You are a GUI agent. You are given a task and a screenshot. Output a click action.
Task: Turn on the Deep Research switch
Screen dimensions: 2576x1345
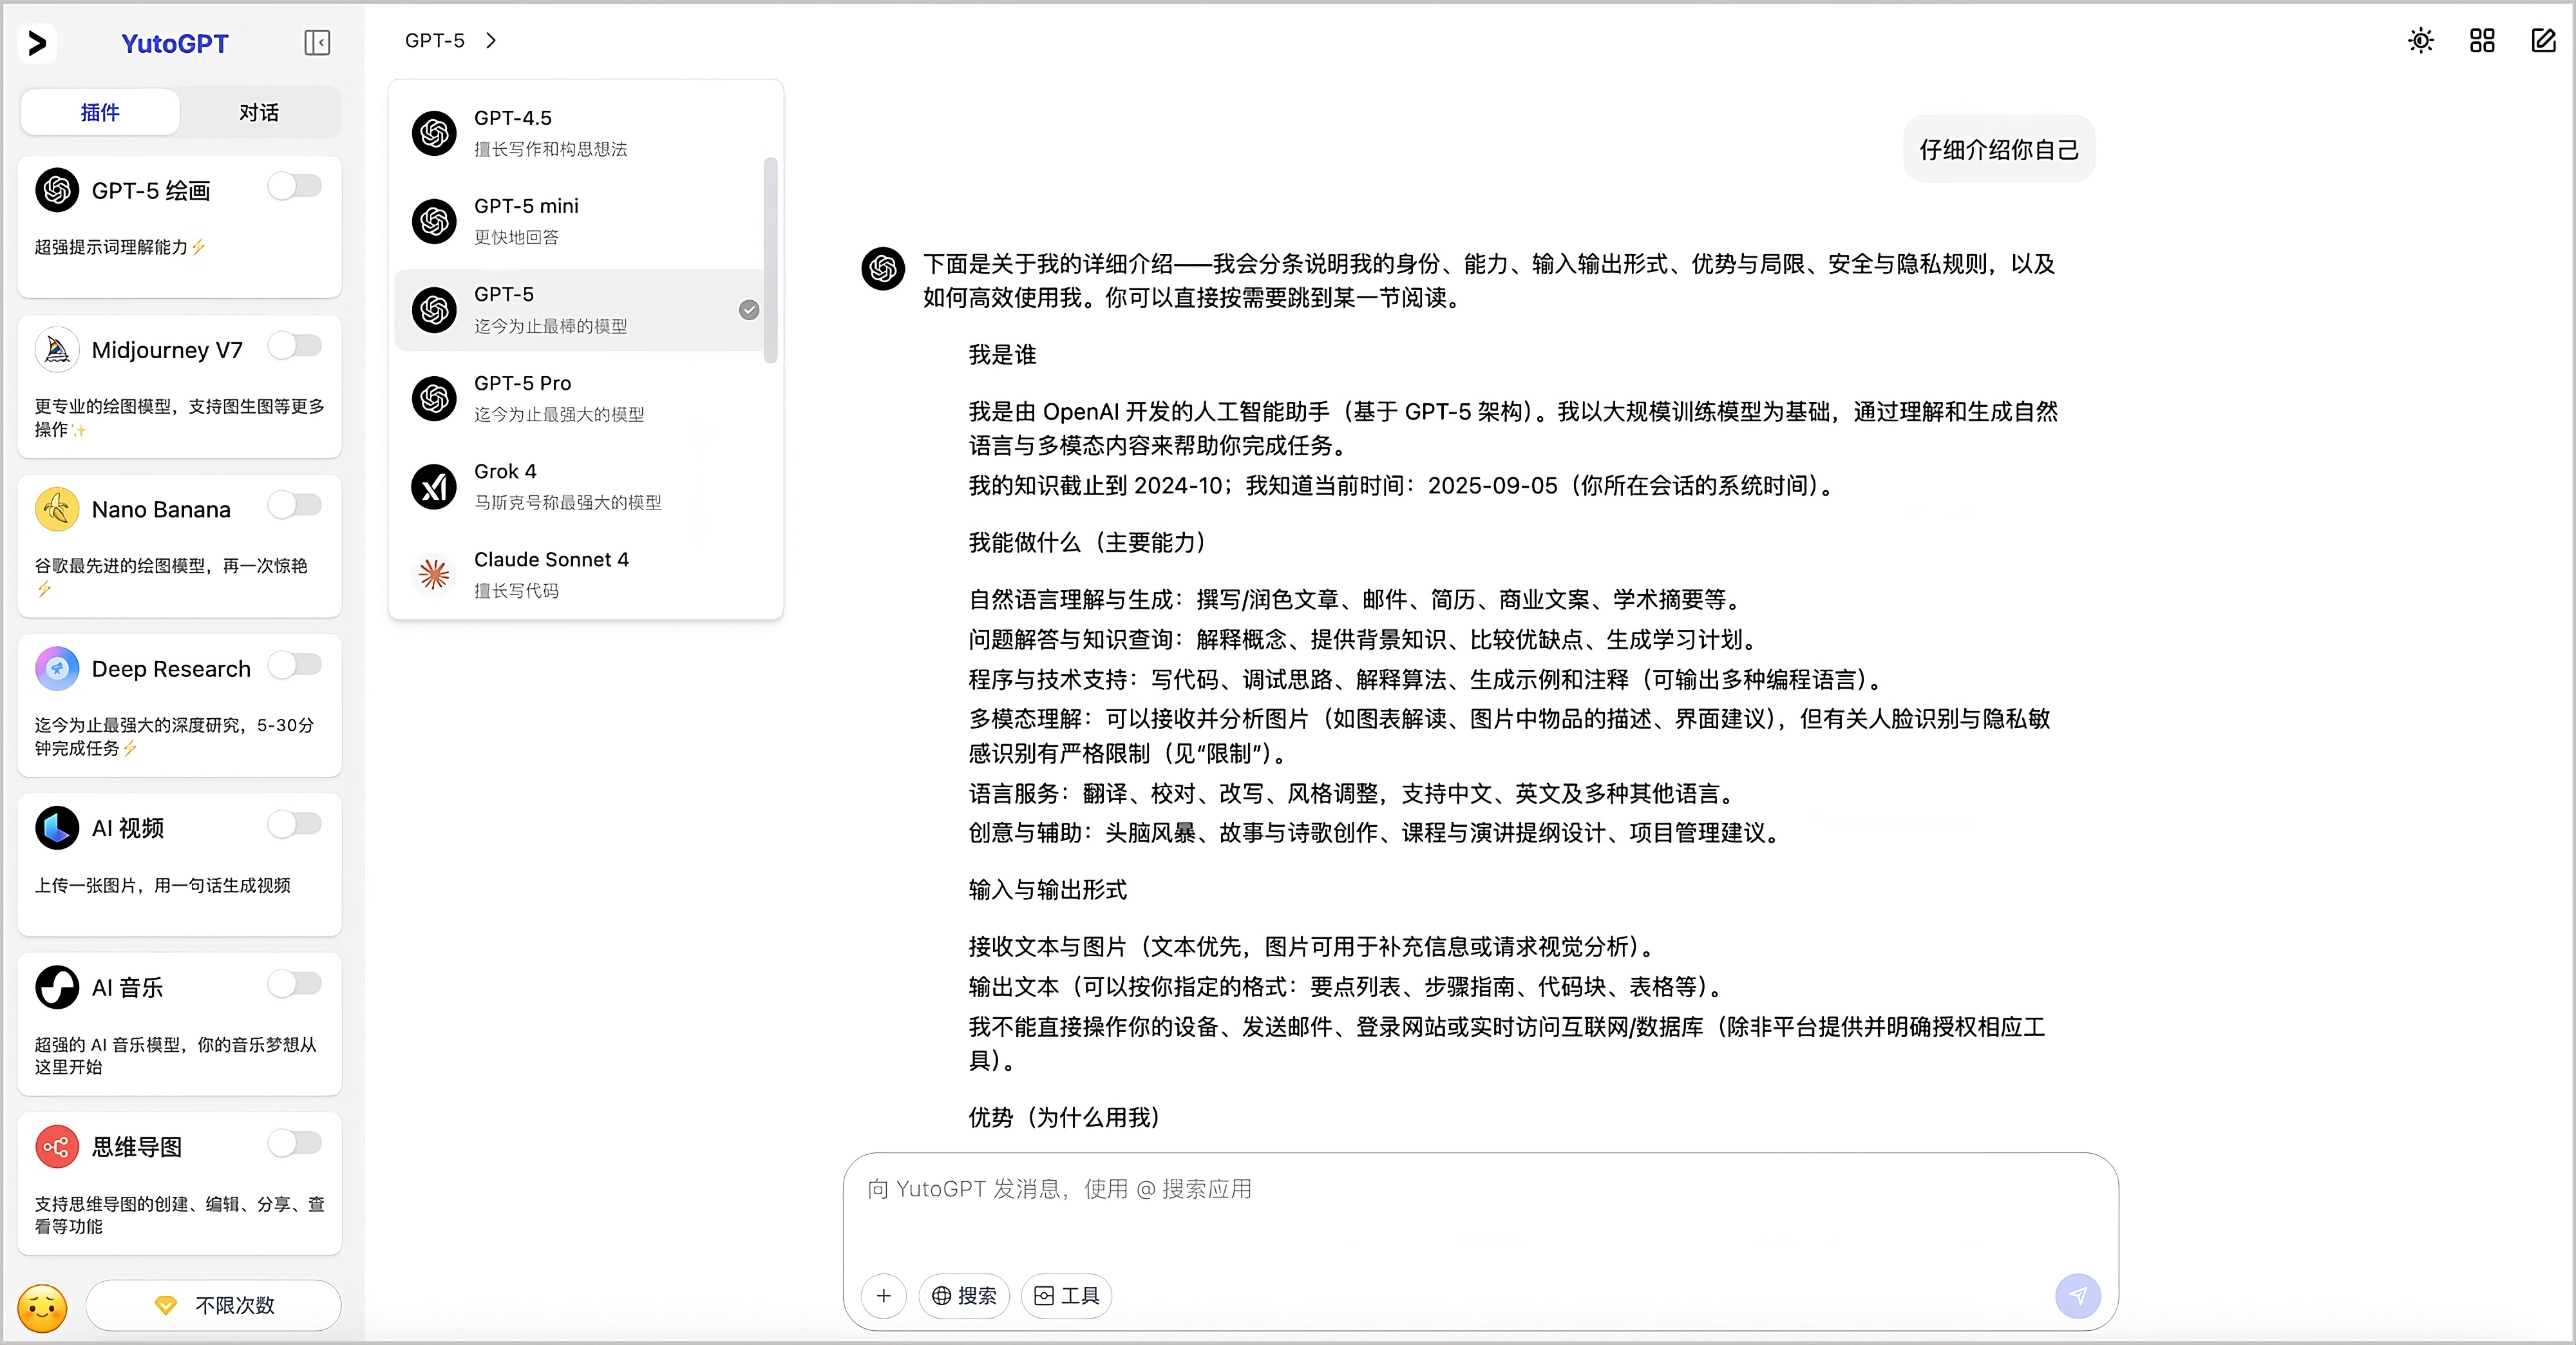coord(295,664)
